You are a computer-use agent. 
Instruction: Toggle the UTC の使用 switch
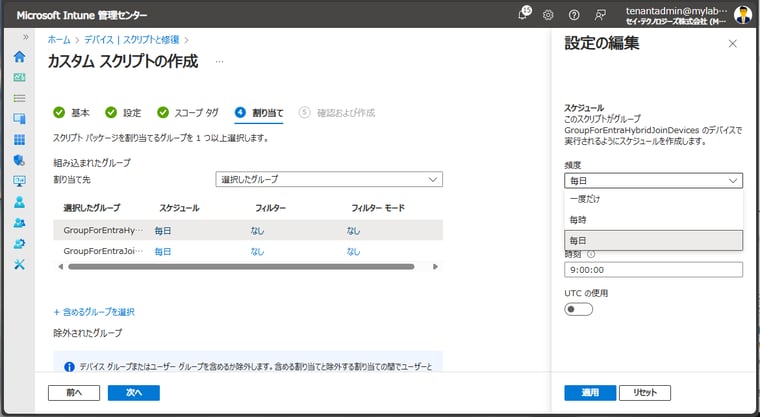point(578,309)
